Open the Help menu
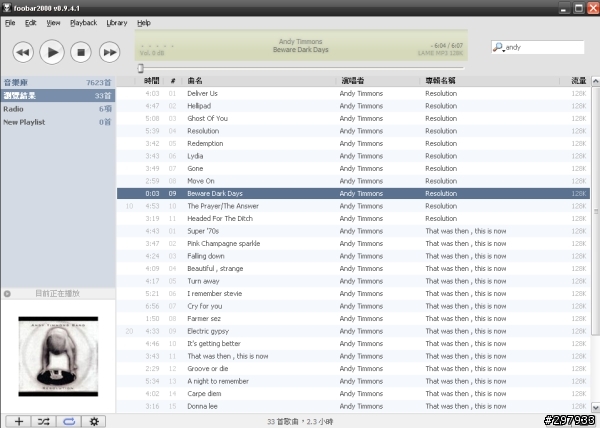 (144, 23)
